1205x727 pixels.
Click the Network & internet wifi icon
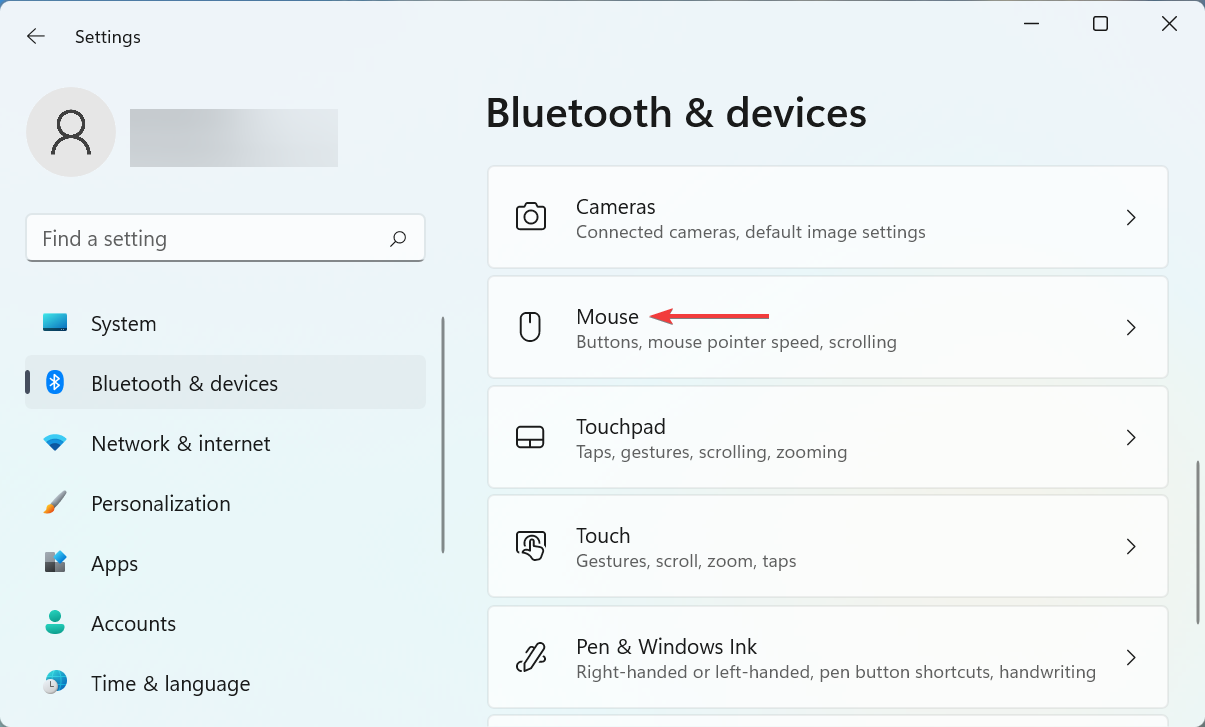53,443
